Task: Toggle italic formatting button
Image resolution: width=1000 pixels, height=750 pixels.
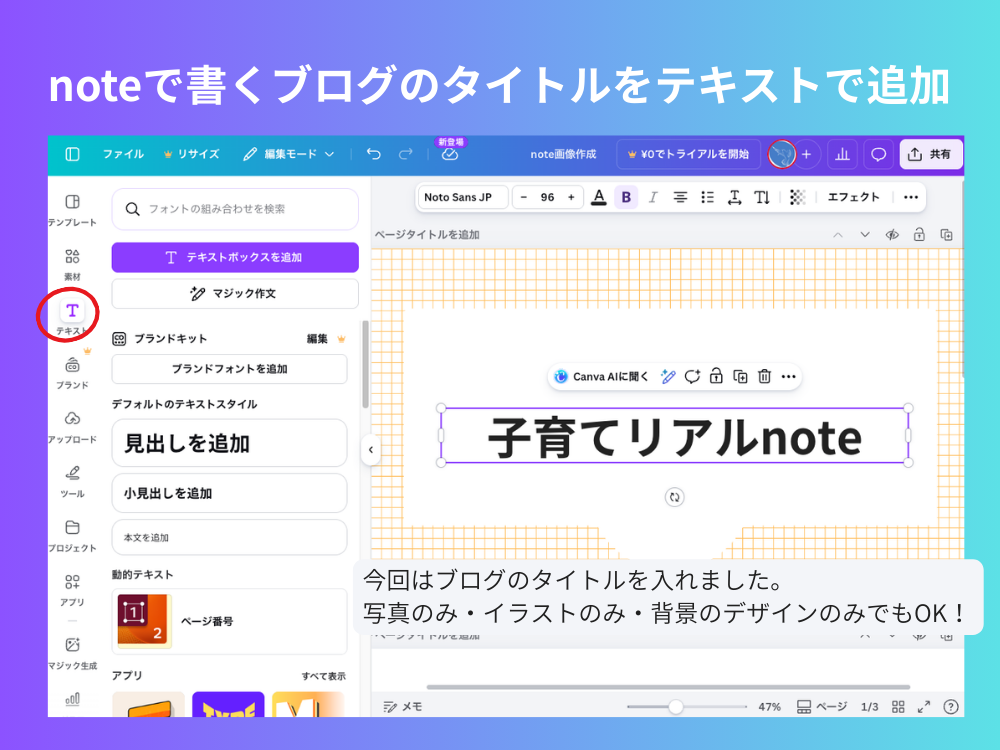Action: point(653,197)
